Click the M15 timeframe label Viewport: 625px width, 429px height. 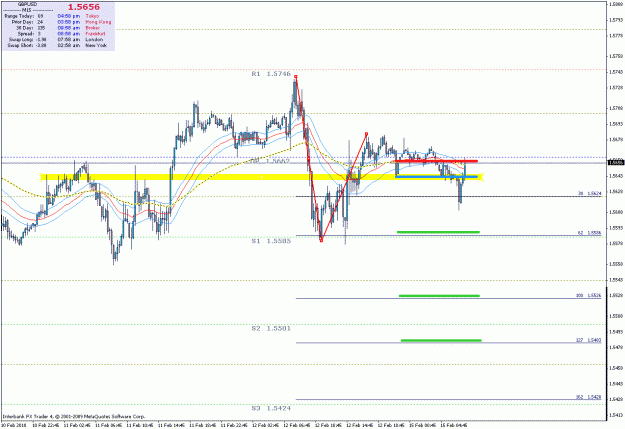(27, 10)
